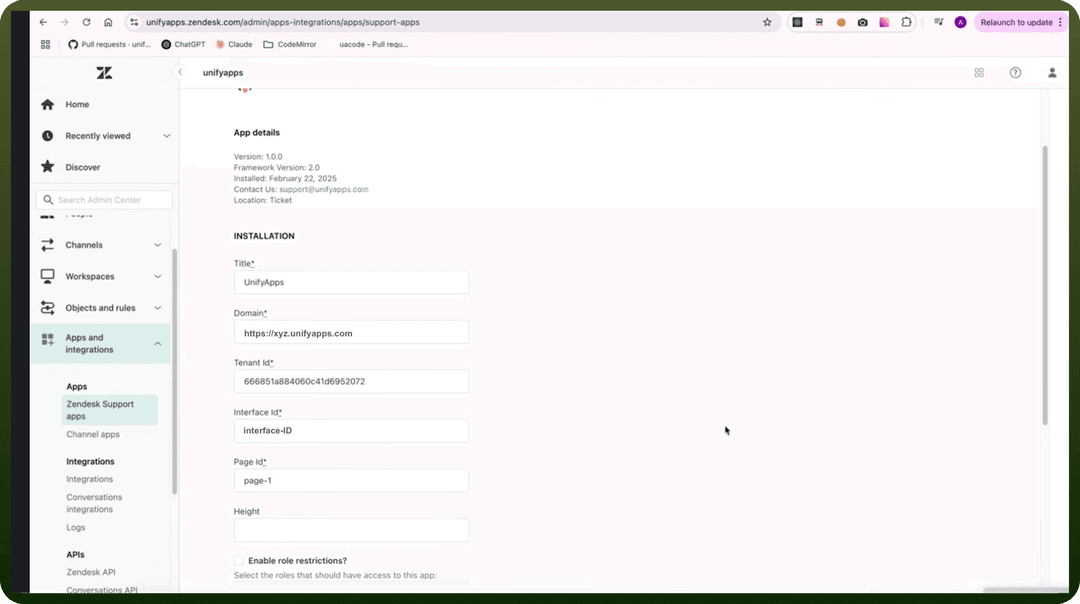Open the Zendesk products grid icon
Viewport: 1080px width, 604px height.
click(979, 73)
